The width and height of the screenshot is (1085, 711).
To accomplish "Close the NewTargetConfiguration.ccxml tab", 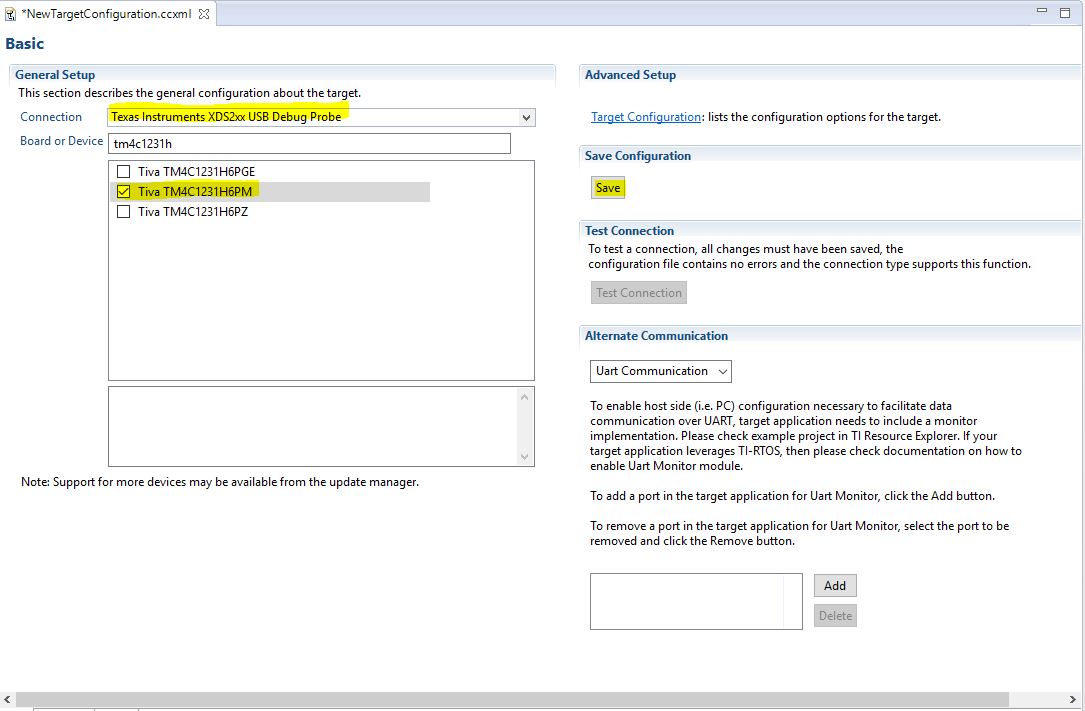I will pos(204,14).
